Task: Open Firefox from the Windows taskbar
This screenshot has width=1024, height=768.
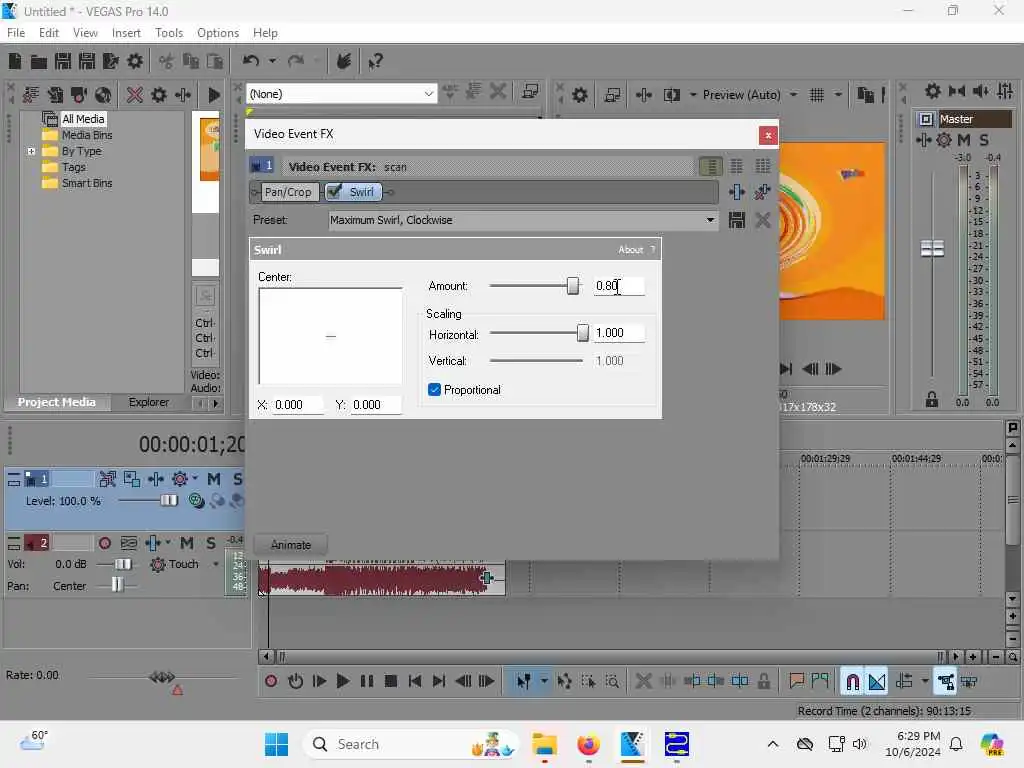Action: tap(588, 744)
